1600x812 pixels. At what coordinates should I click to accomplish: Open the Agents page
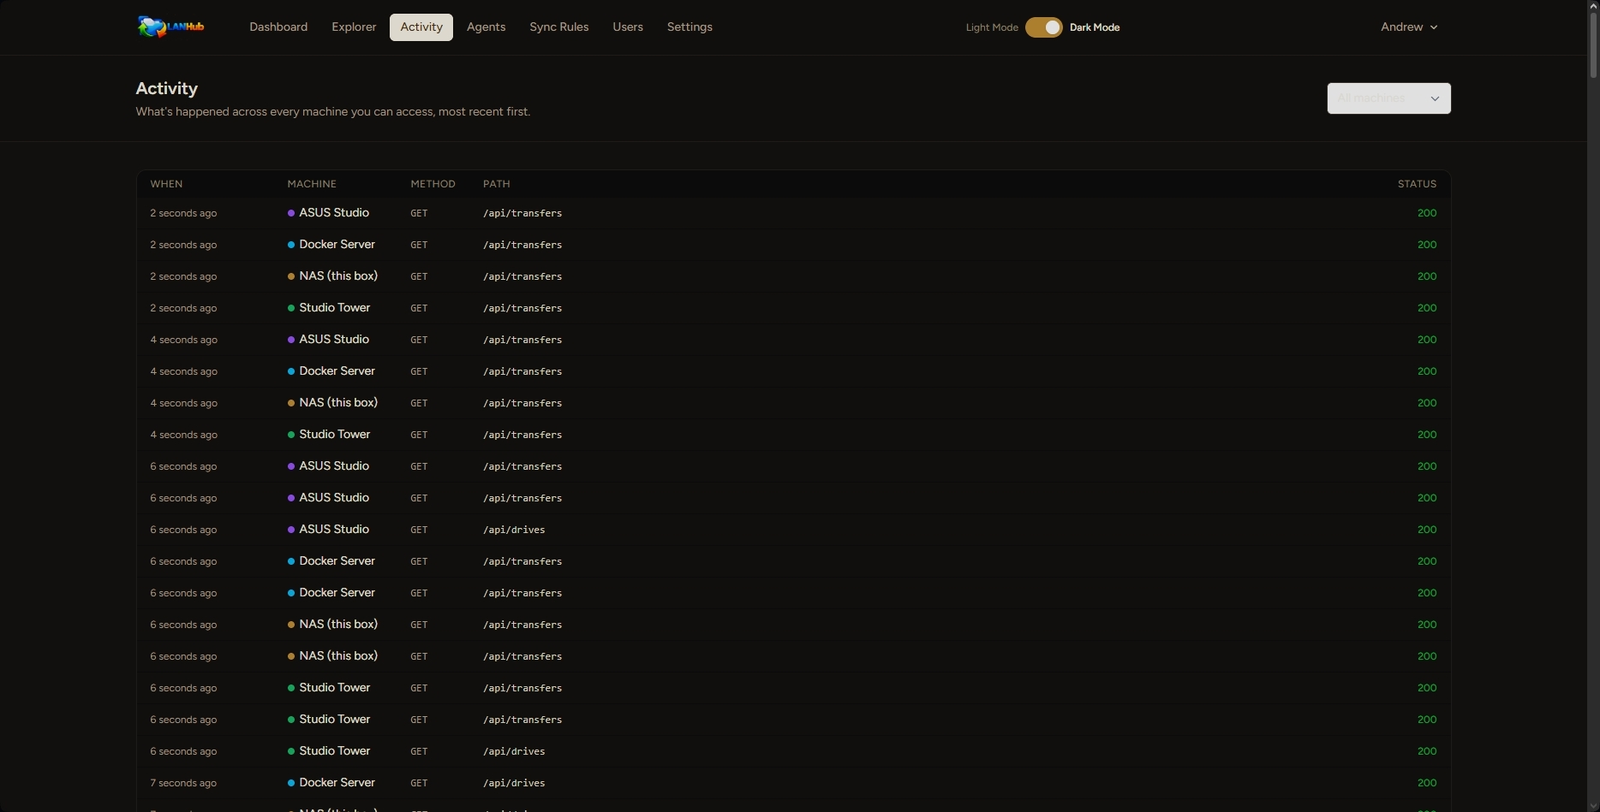486,27
